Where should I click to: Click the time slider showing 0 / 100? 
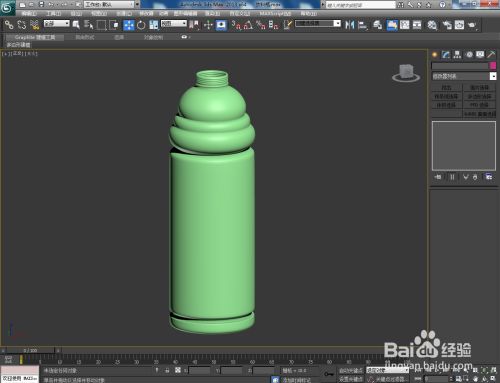[x=30, y=350]
